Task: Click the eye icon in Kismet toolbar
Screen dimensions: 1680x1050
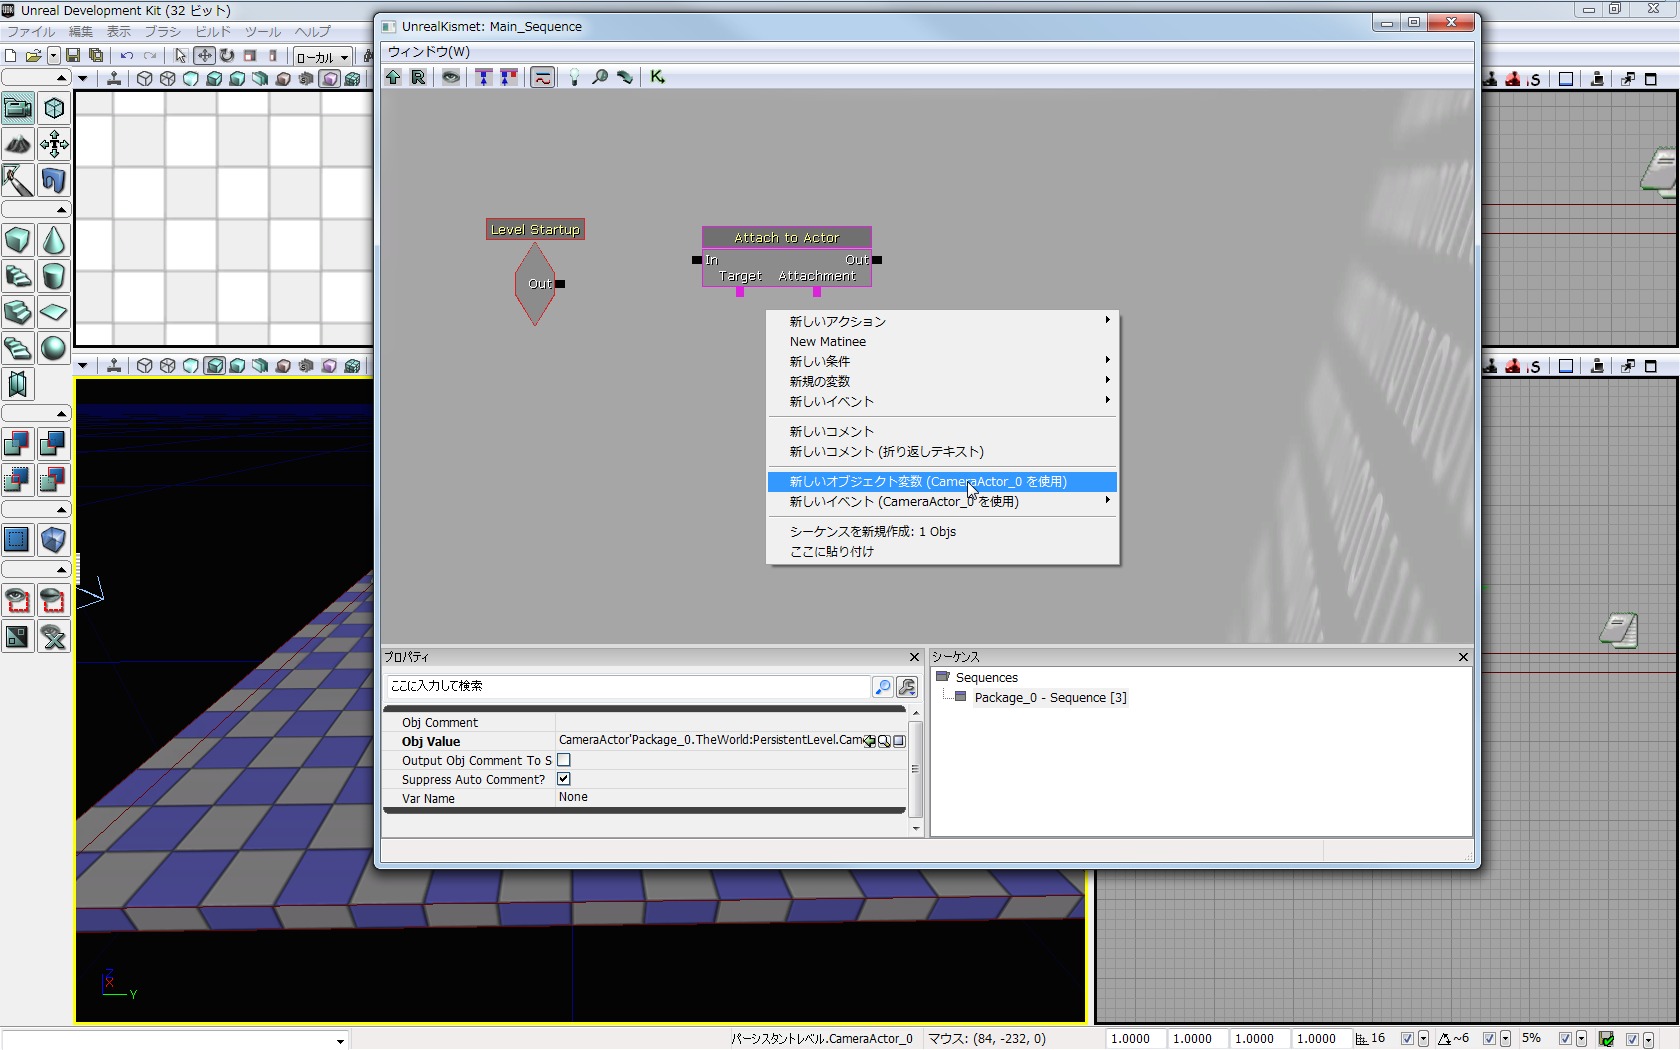Action: [x=451, y=77]
